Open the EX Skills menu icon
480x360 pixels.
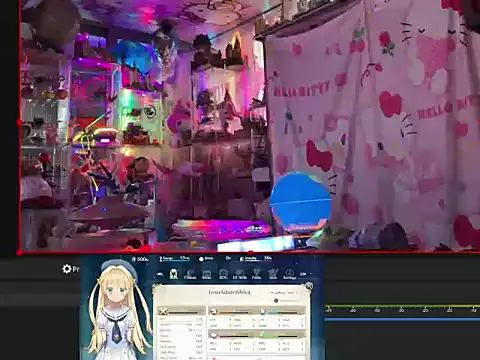coord(240,274)
